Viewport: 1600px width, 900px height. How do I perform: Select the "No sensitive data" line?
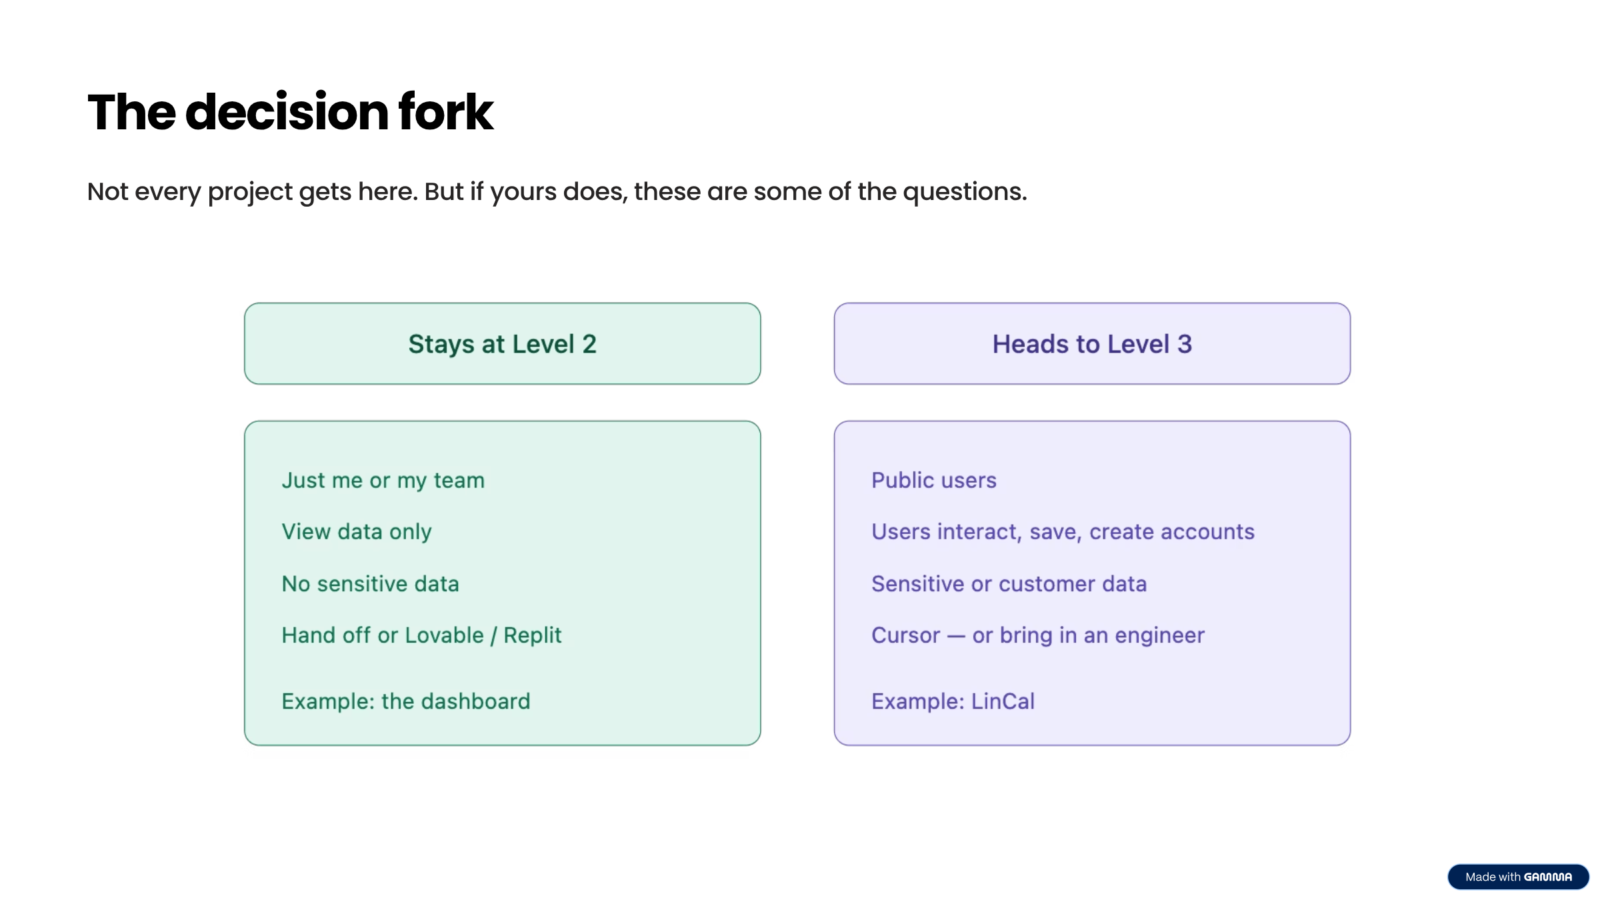click(370, 584)
